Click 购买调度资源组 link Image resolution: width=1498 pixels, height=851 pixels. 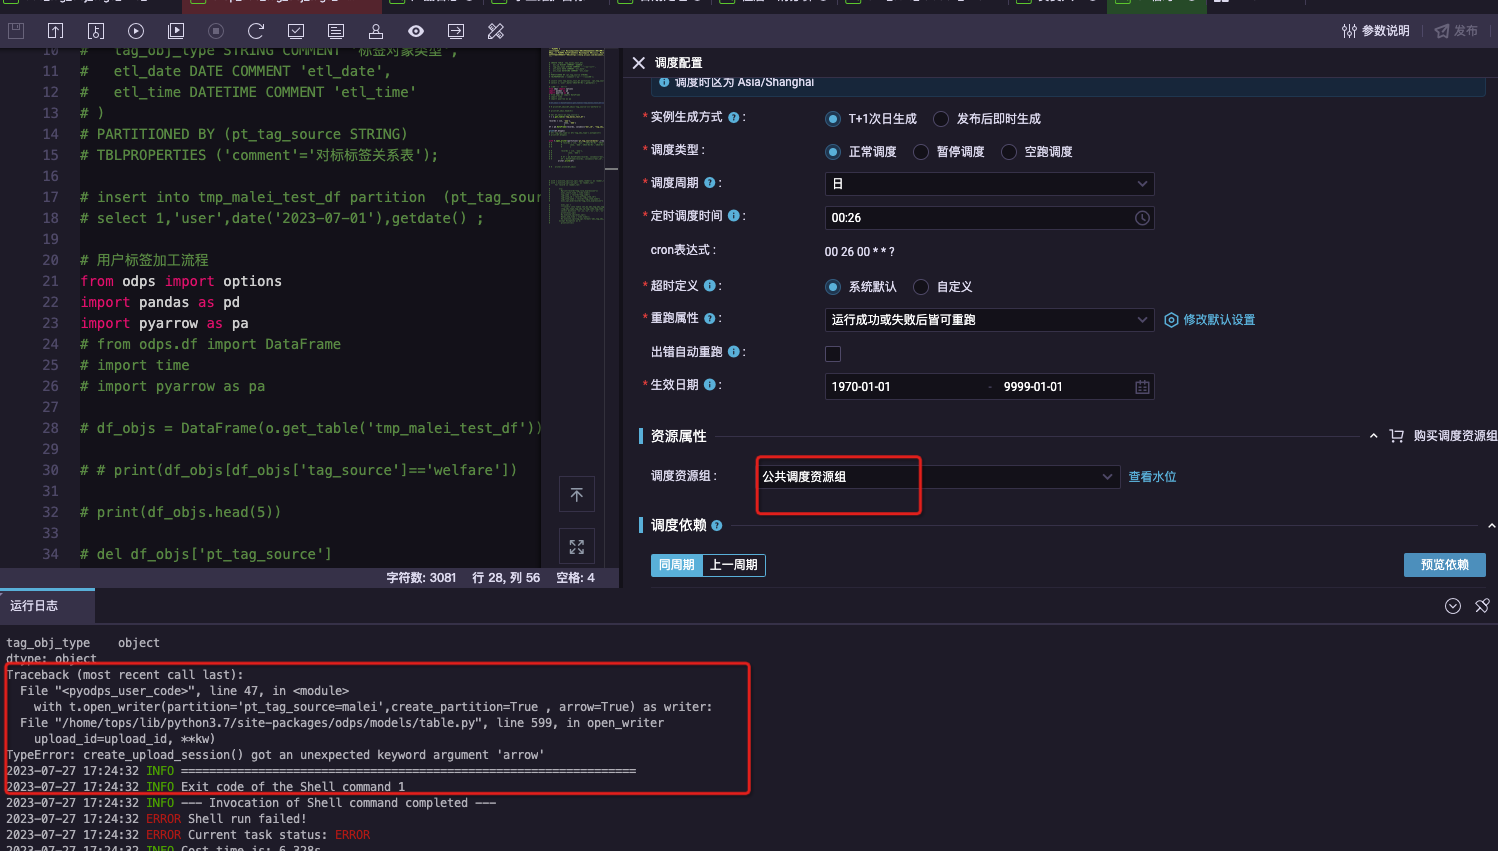tap(1444, 436)
